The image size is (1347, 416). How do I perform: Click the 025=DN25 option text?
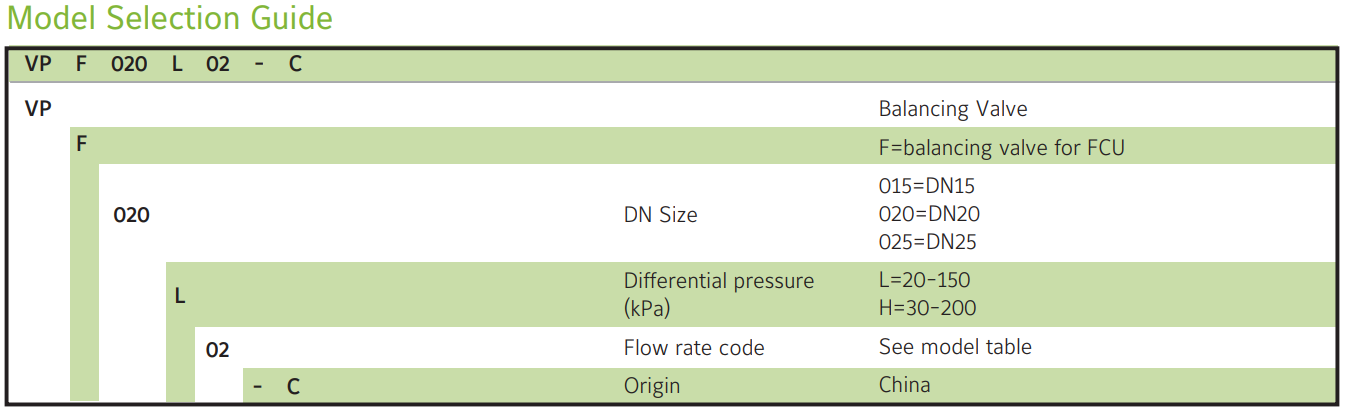(x=927, y=242)
